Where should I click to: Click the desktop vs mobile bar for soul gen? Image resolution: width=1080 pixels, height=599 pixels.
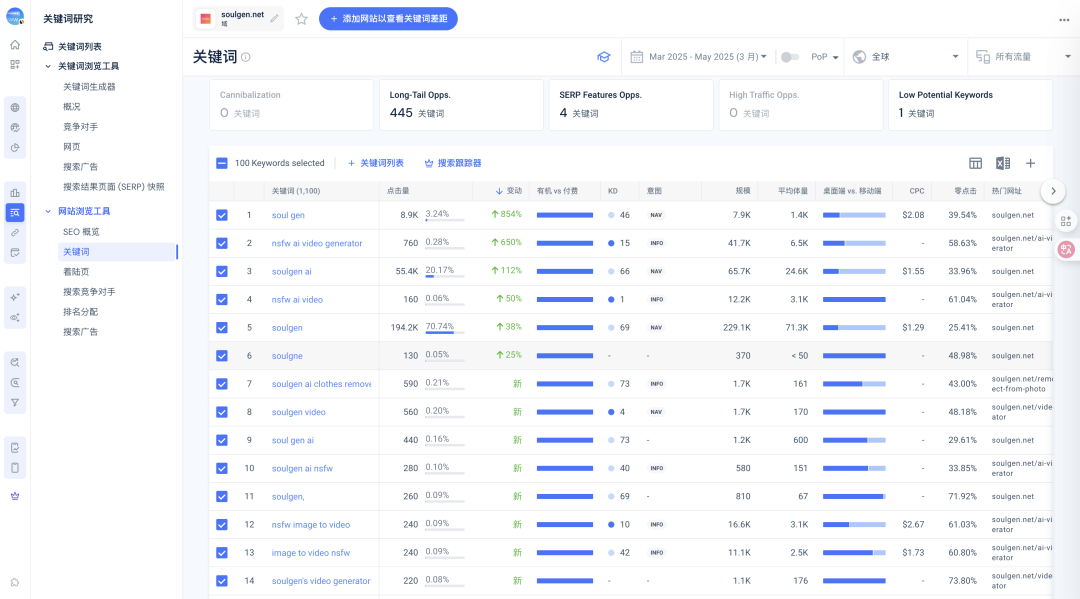[x=854, y=216]
